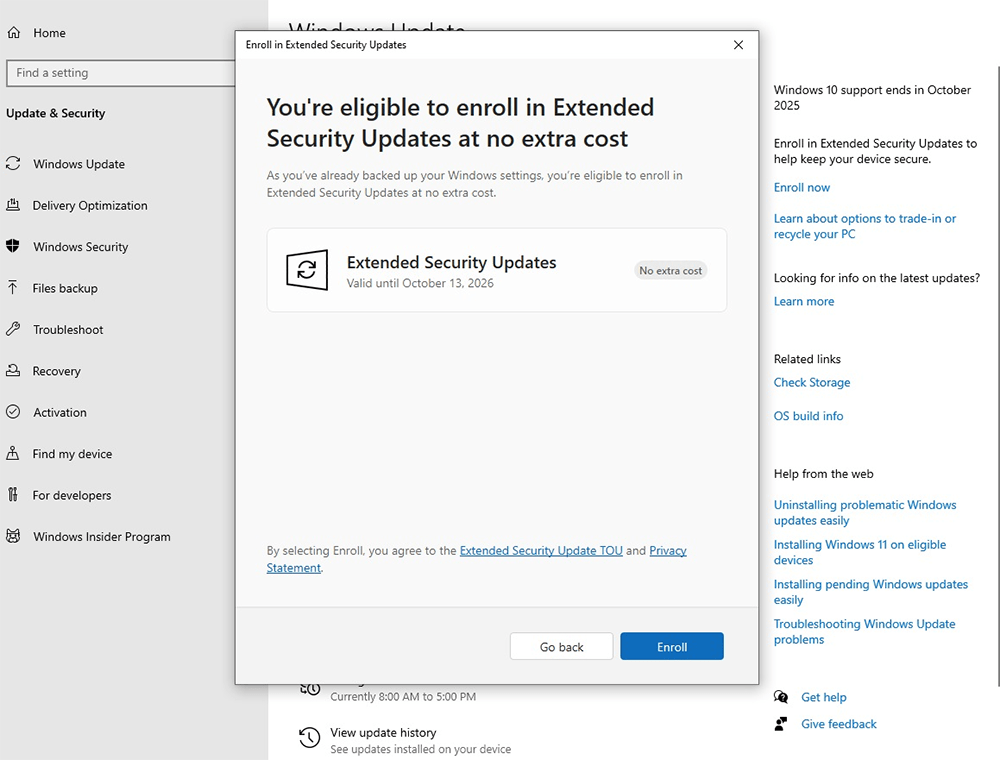Click the Windows Security shield icon
Screen dimensions: 1000x760
(x=15, y=247)
